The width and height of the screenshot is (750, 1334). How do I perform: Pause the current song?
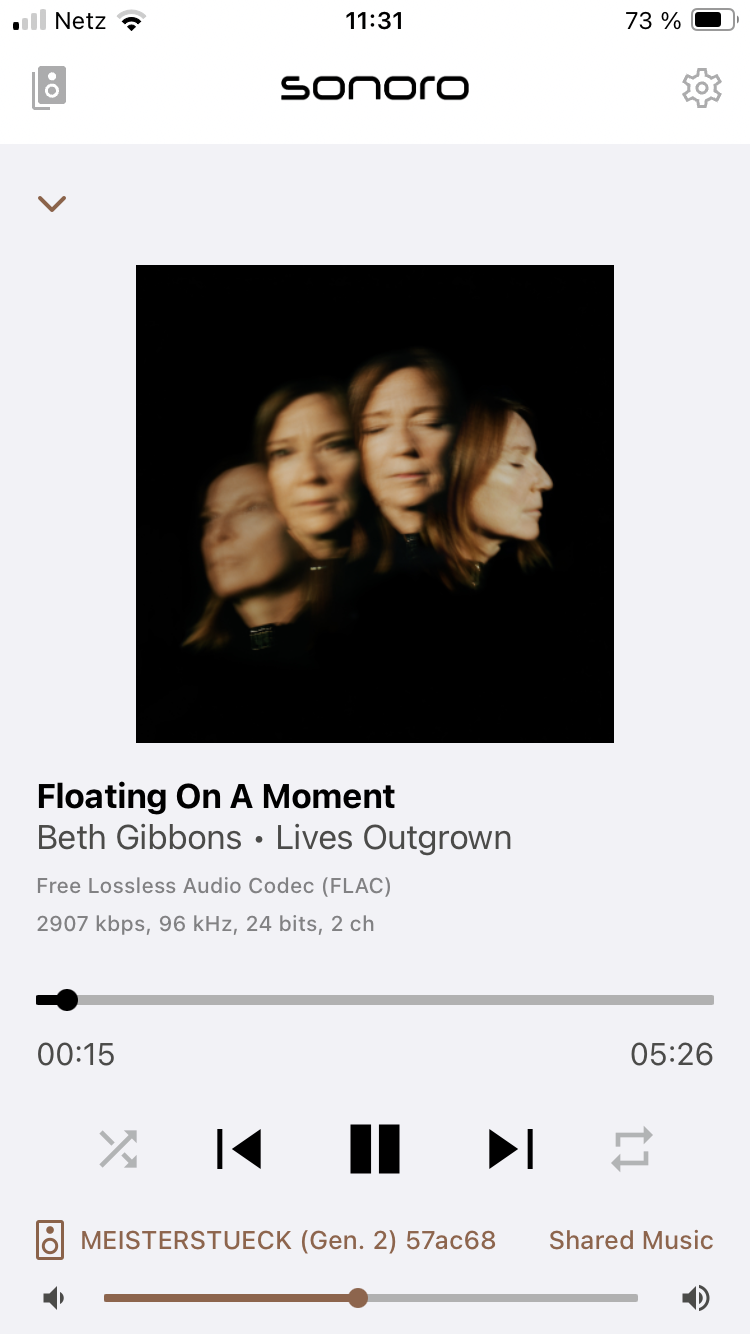coord(375,1149)
